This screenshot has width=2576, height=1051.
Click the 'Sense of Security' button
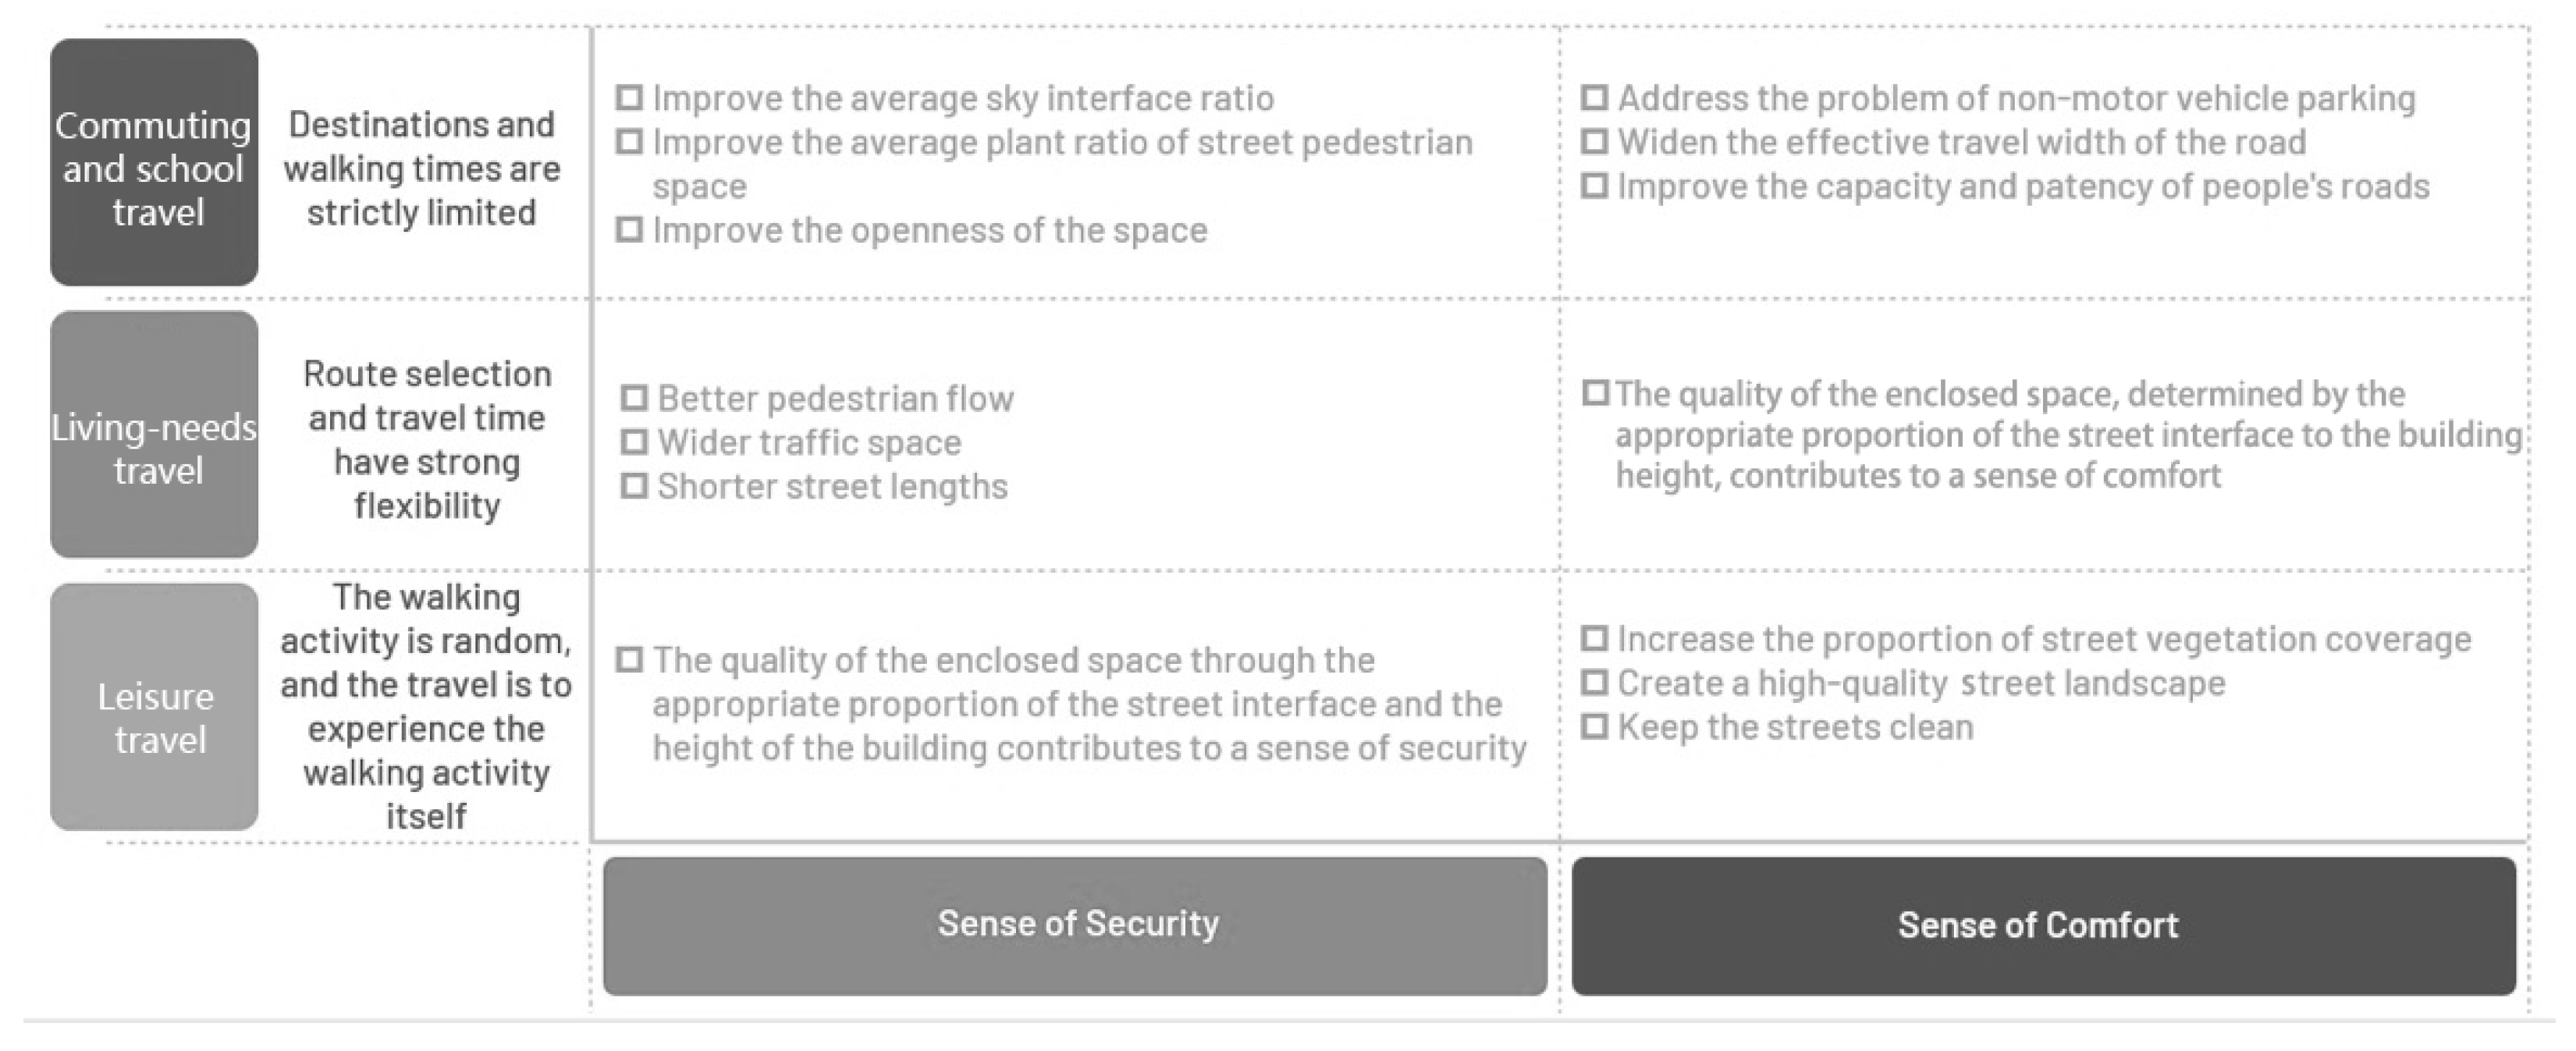[1075, 925]
